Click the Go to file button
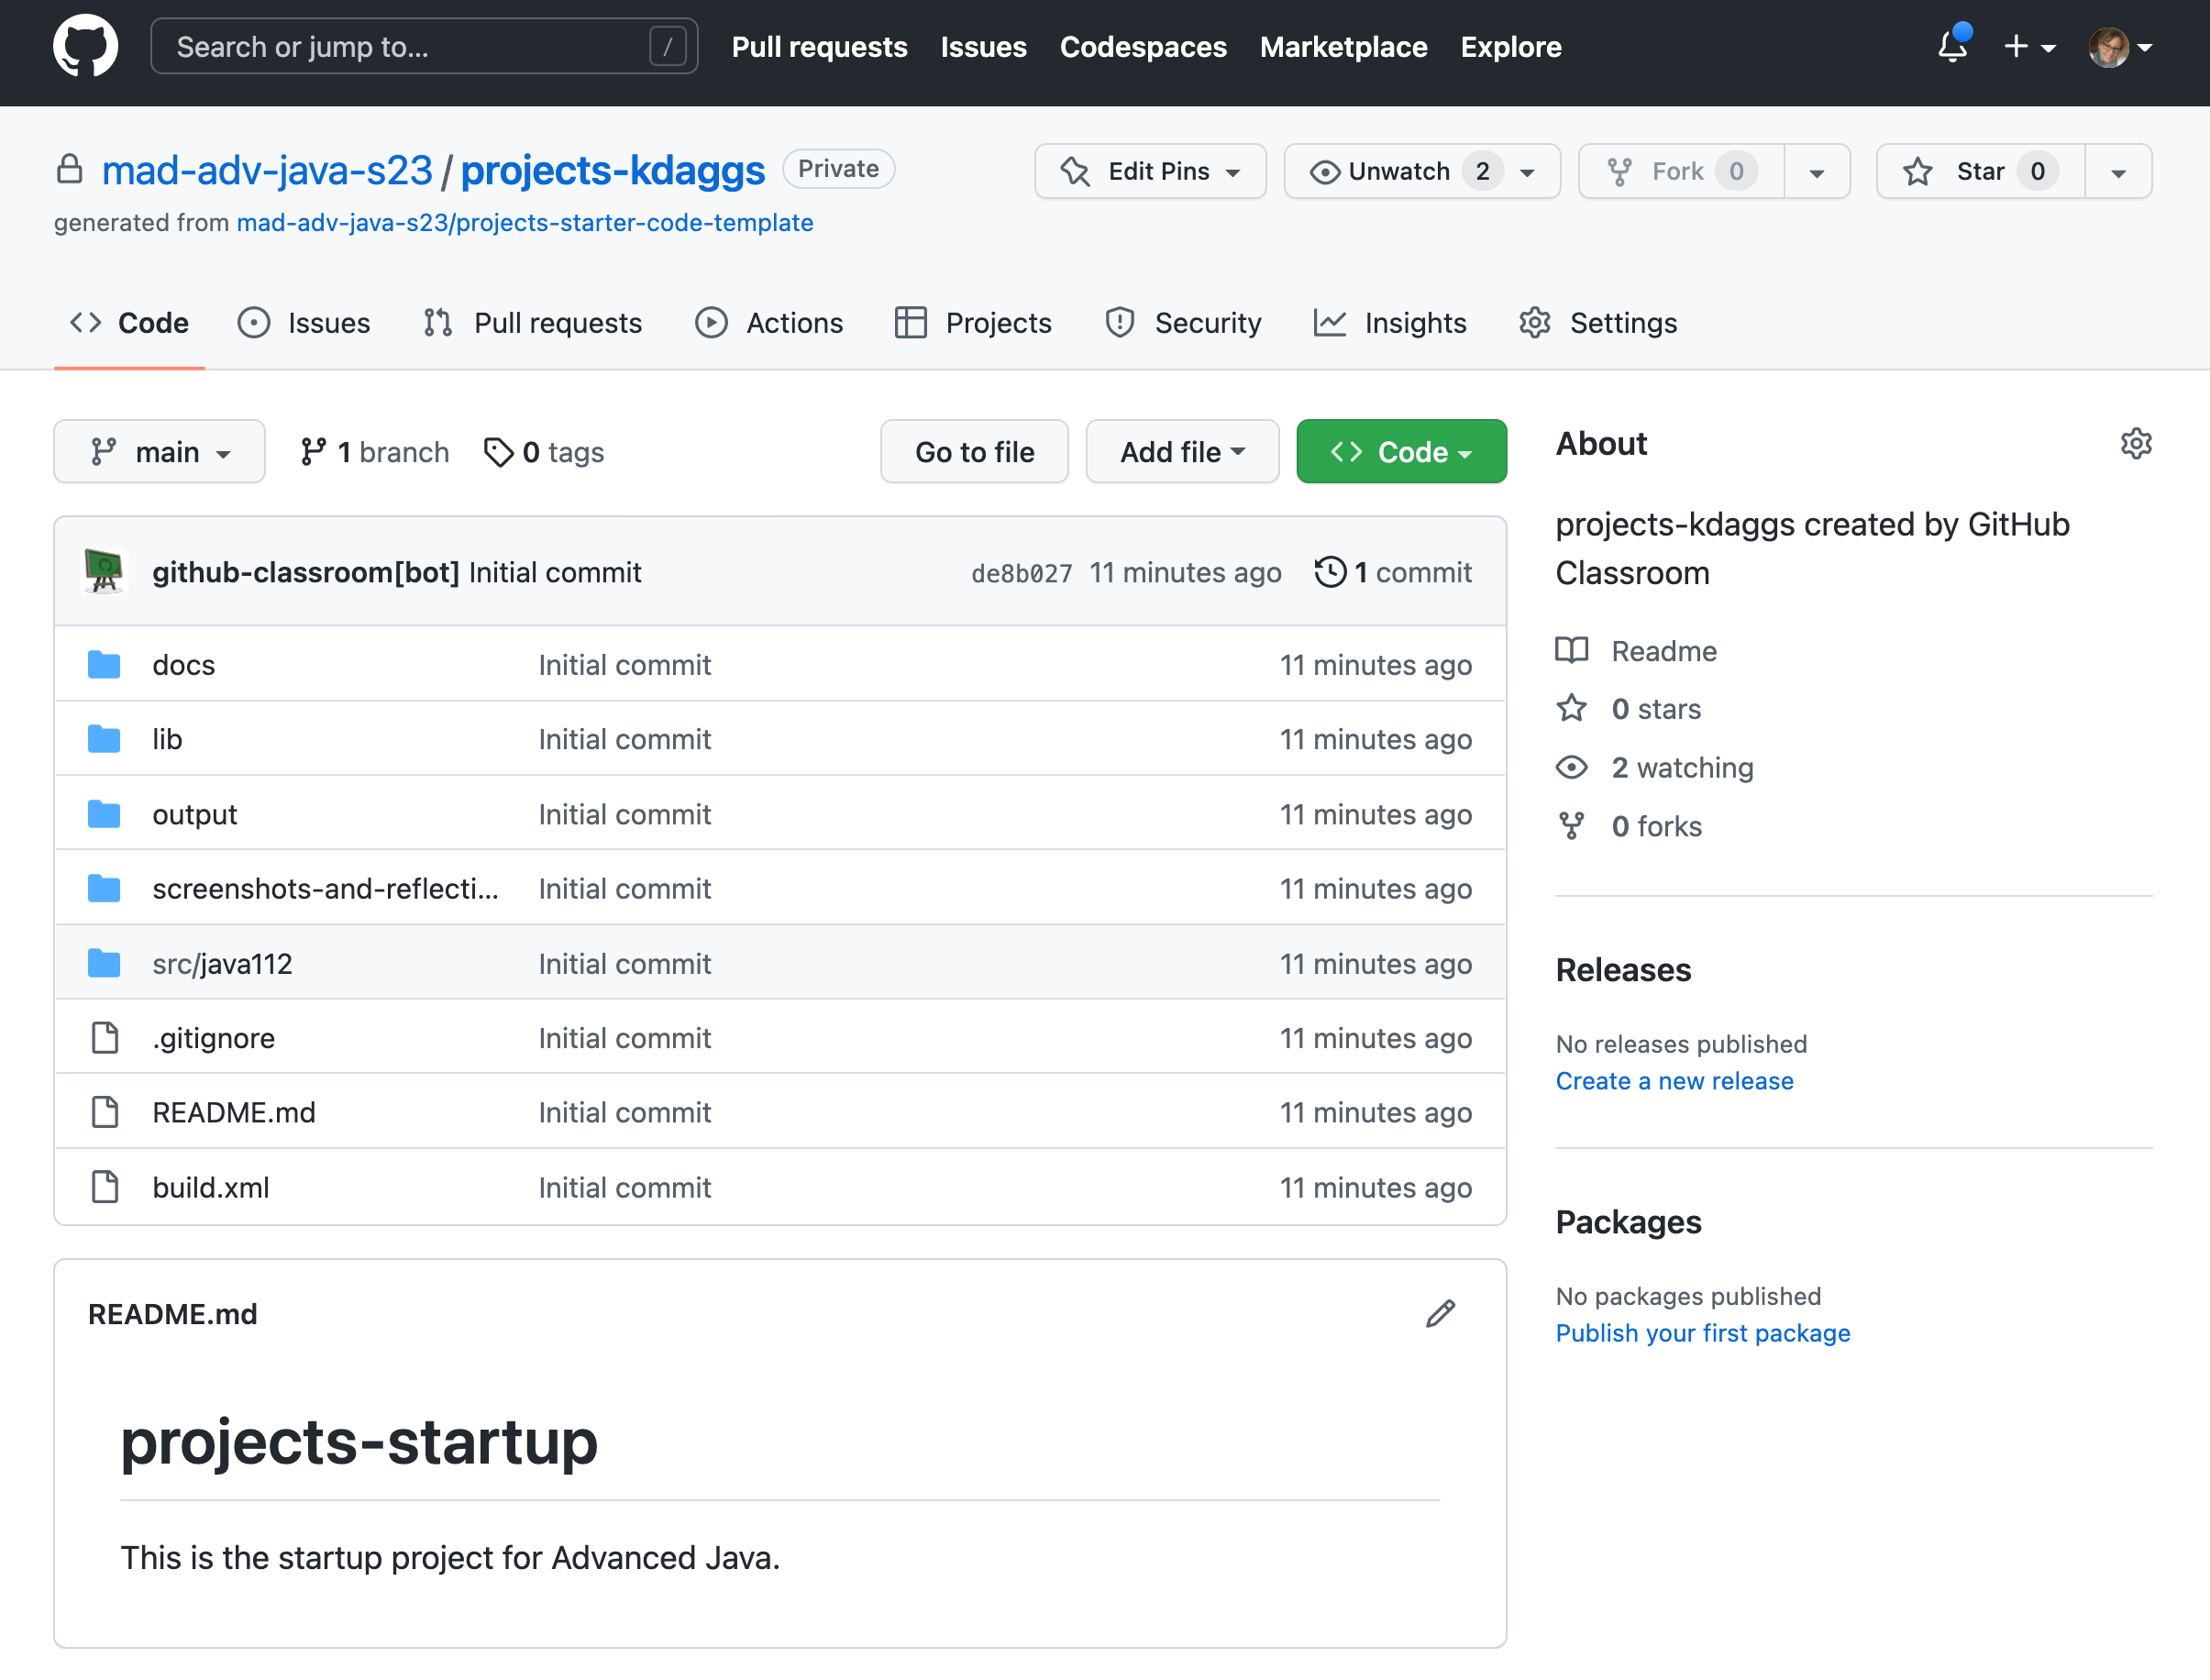The width and height of the screenshot is (2210, 1680). (974, 452)
